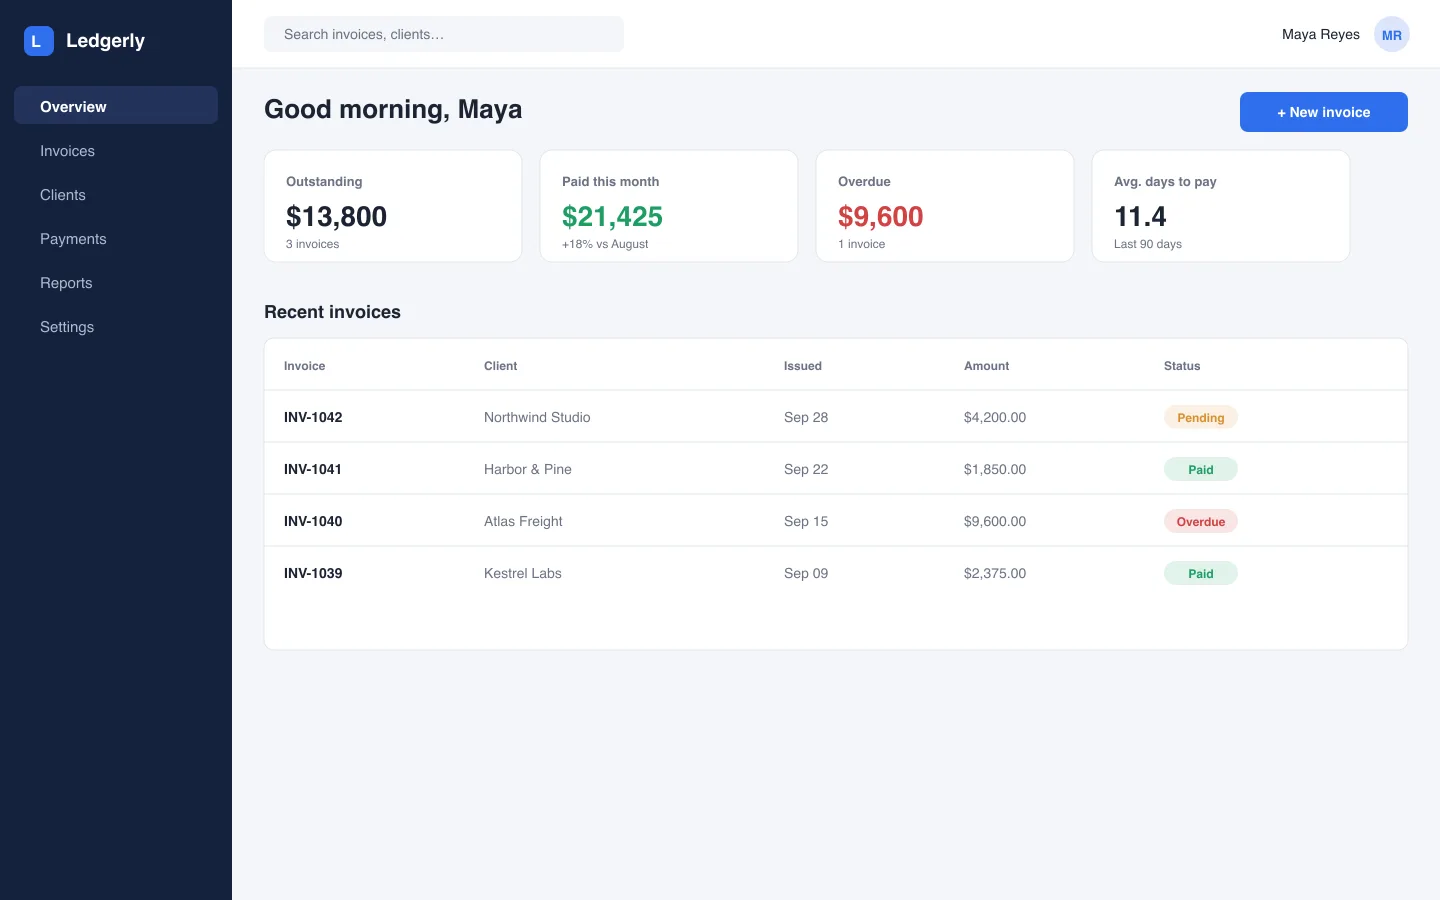Focus the search invoices field
This screenshot has height=900, width=1440.
444,34
